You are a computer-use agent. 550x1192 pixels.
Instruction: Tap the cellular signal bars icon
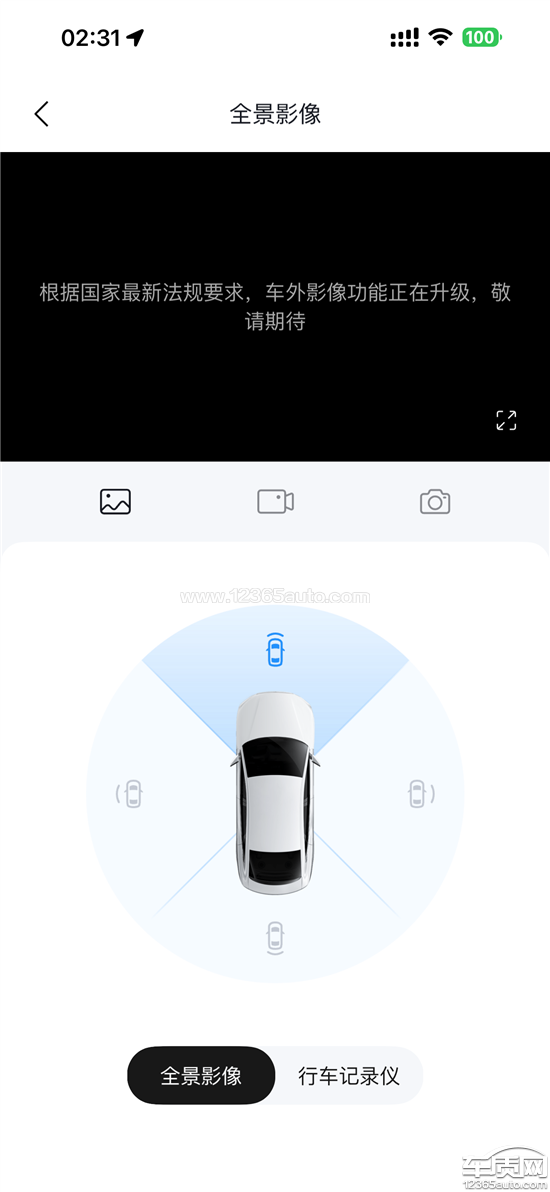(404, 38)
